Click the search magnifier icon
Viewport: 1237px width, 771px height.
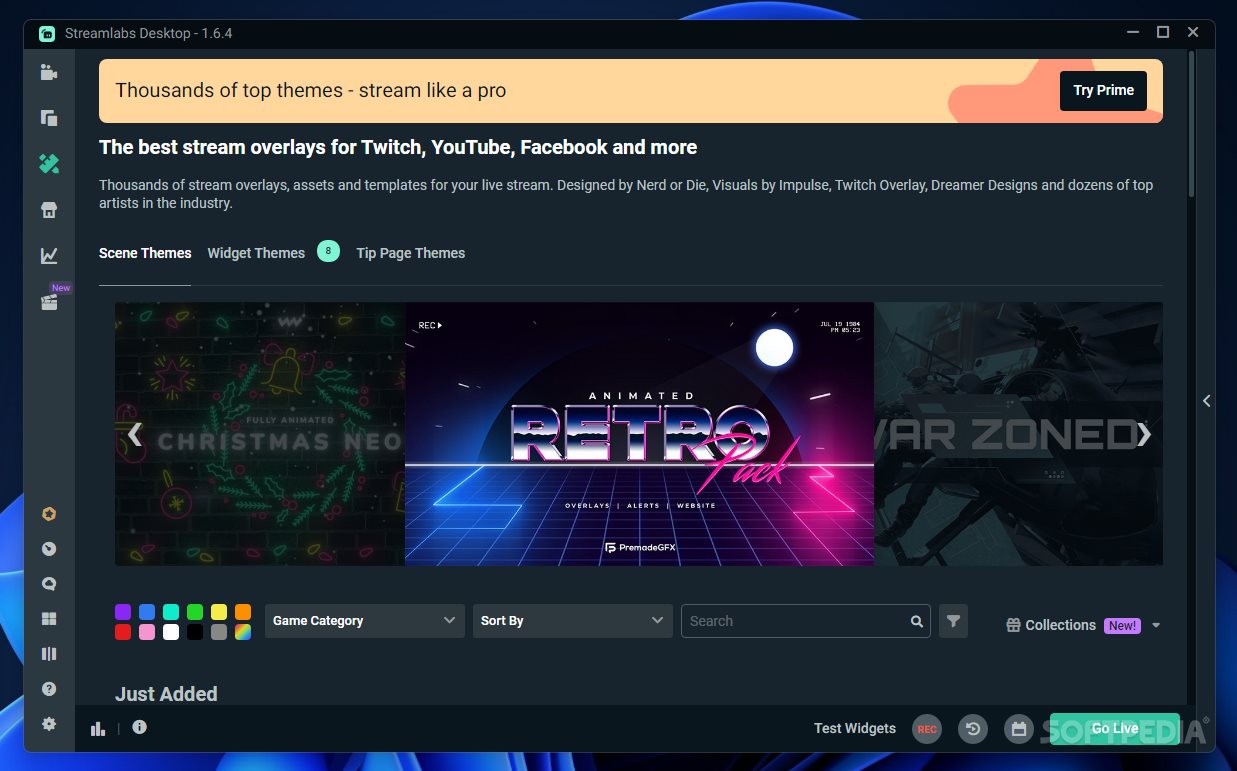click(x=917, y=621)
